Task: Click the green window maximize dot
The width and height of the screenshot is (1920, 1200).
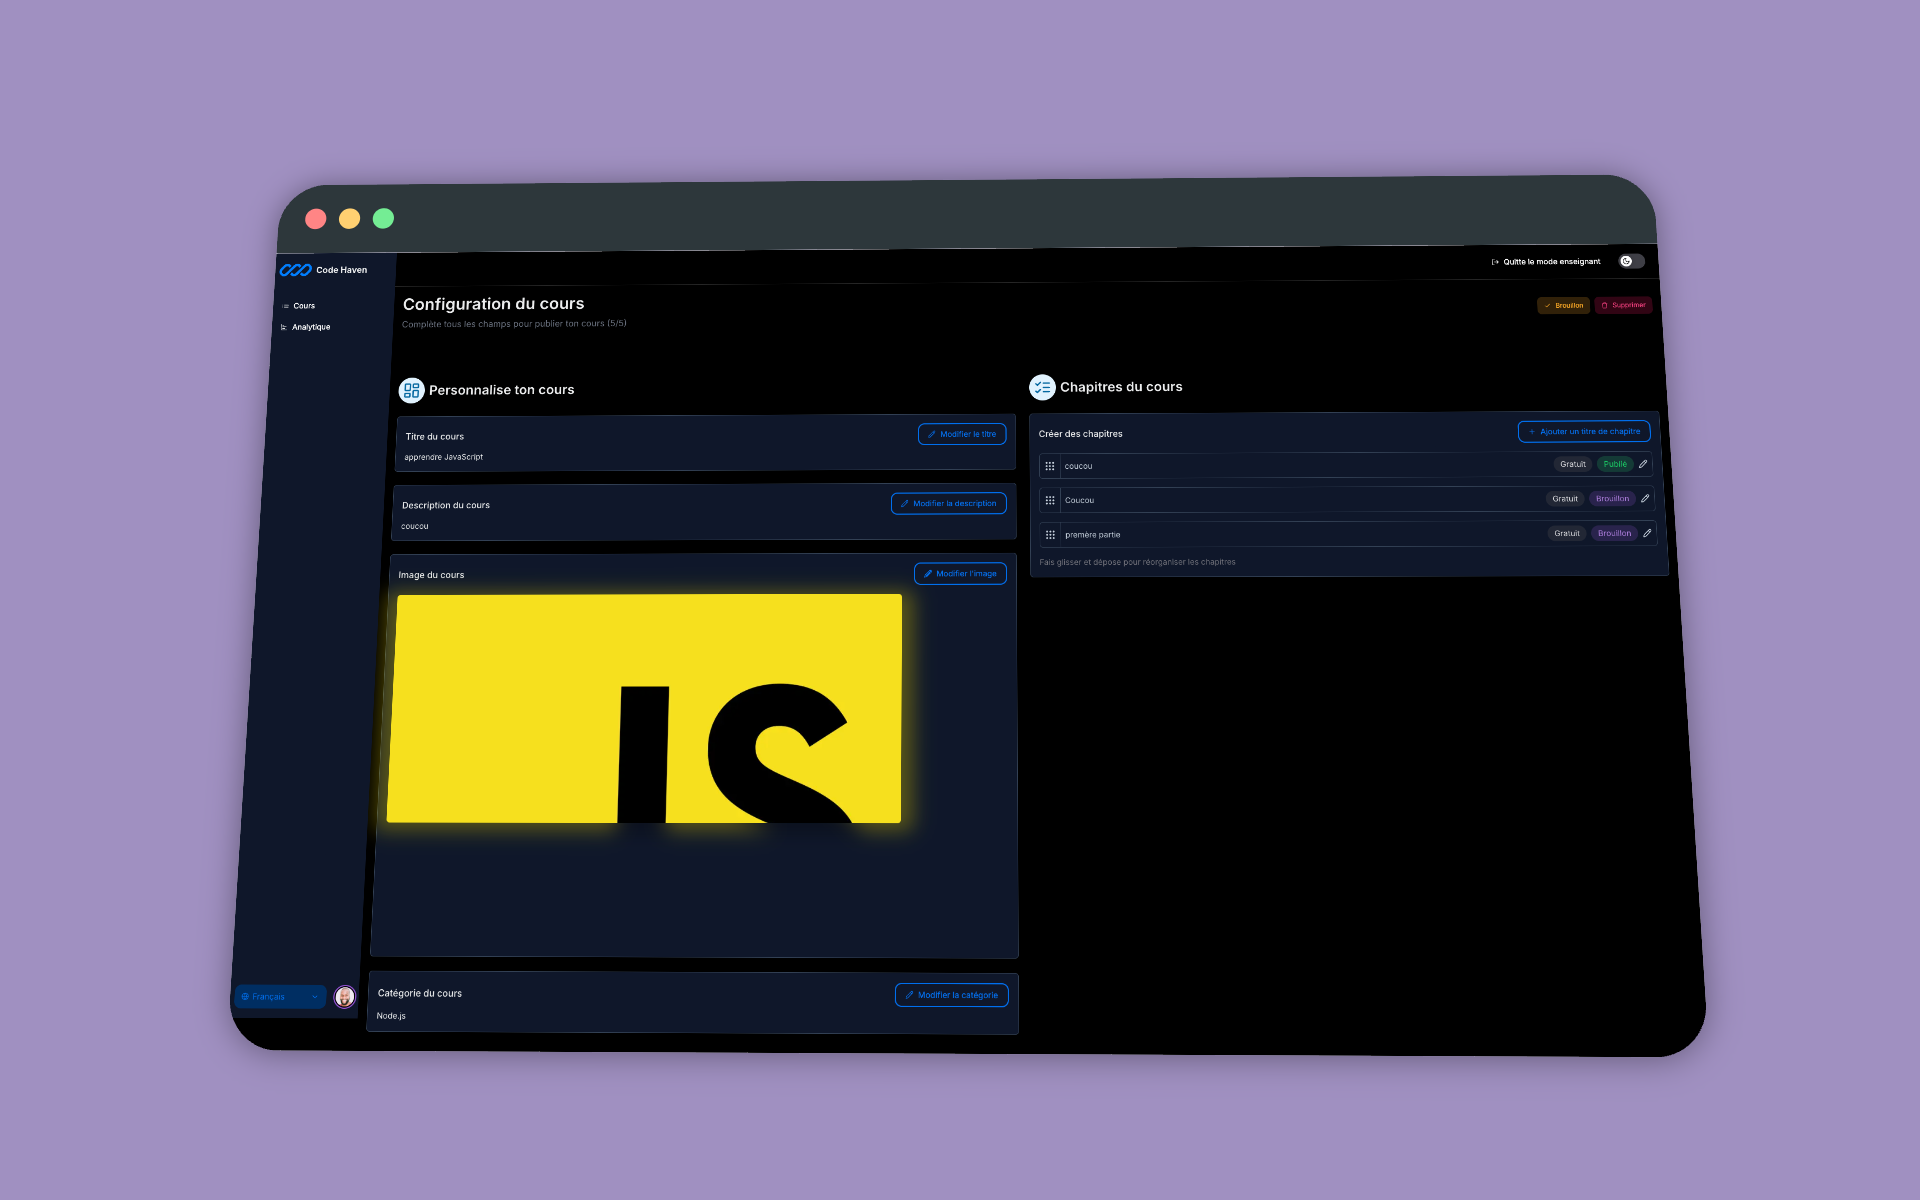Action: click(x=383, y=218)
